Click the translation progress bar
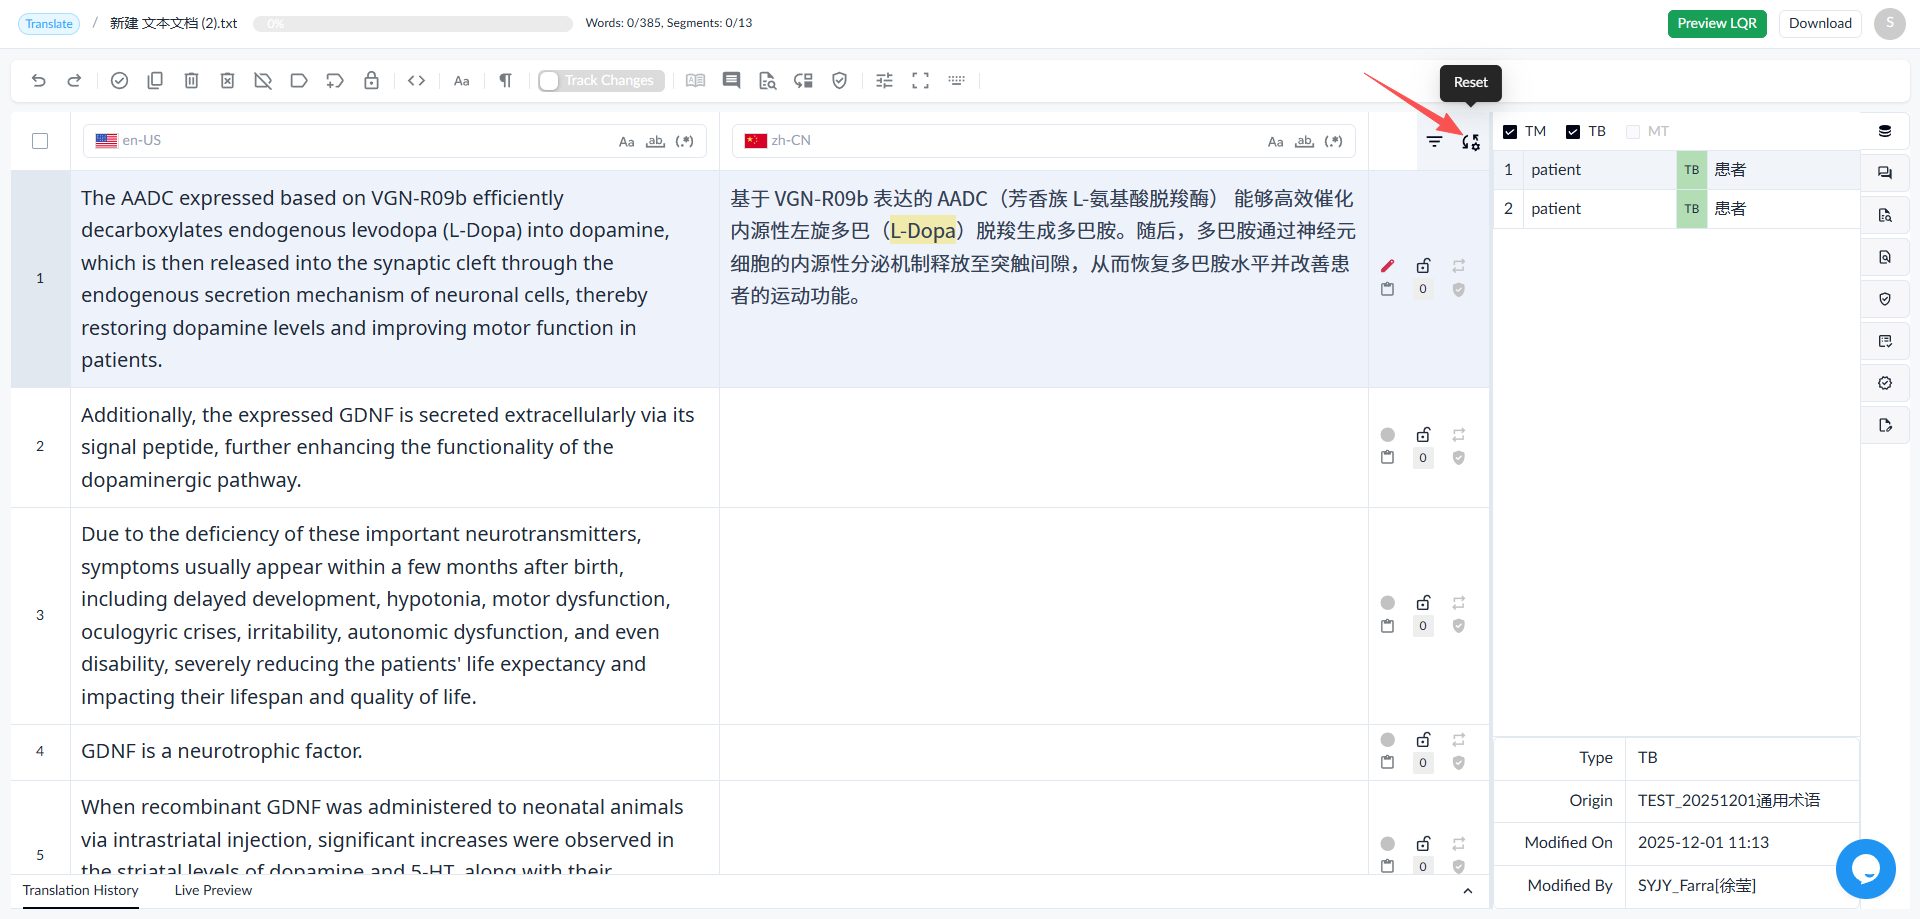Viewport: 1920px width, 919px height. (x=413, y=24)
